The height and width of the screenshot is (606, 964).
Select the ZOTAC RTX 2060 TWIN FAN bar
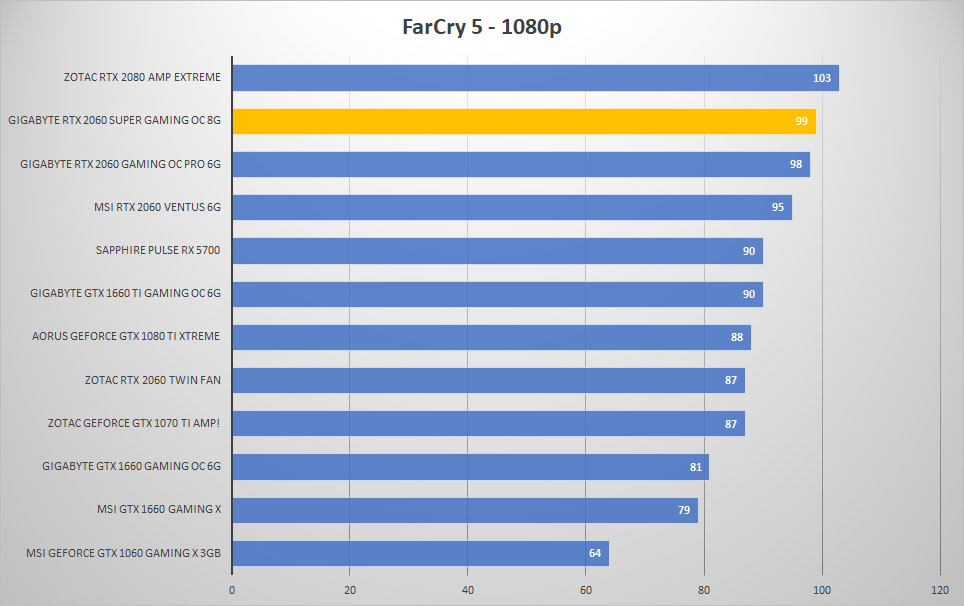489,380
